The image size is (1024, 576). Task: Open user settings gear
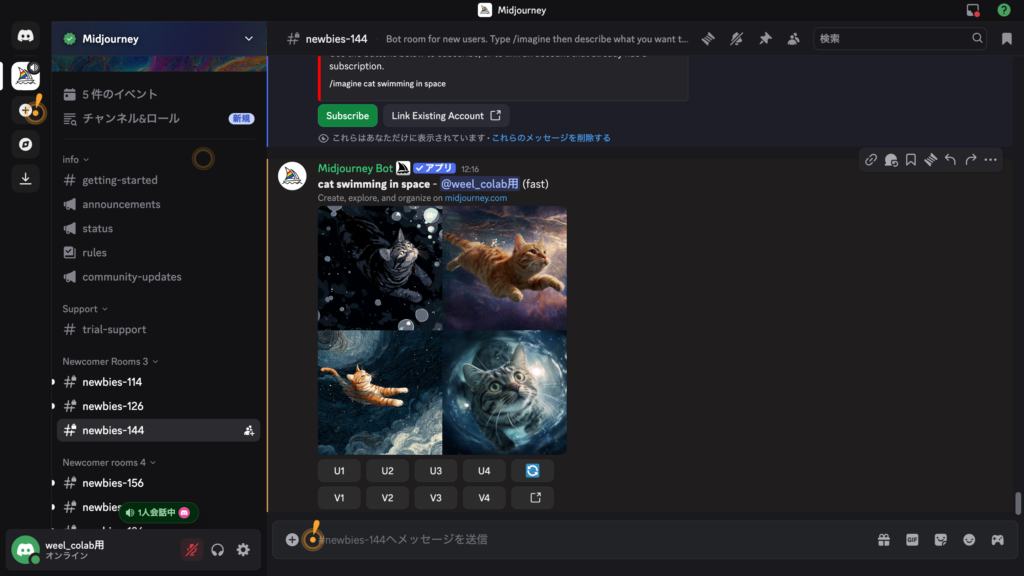(243, 550)
